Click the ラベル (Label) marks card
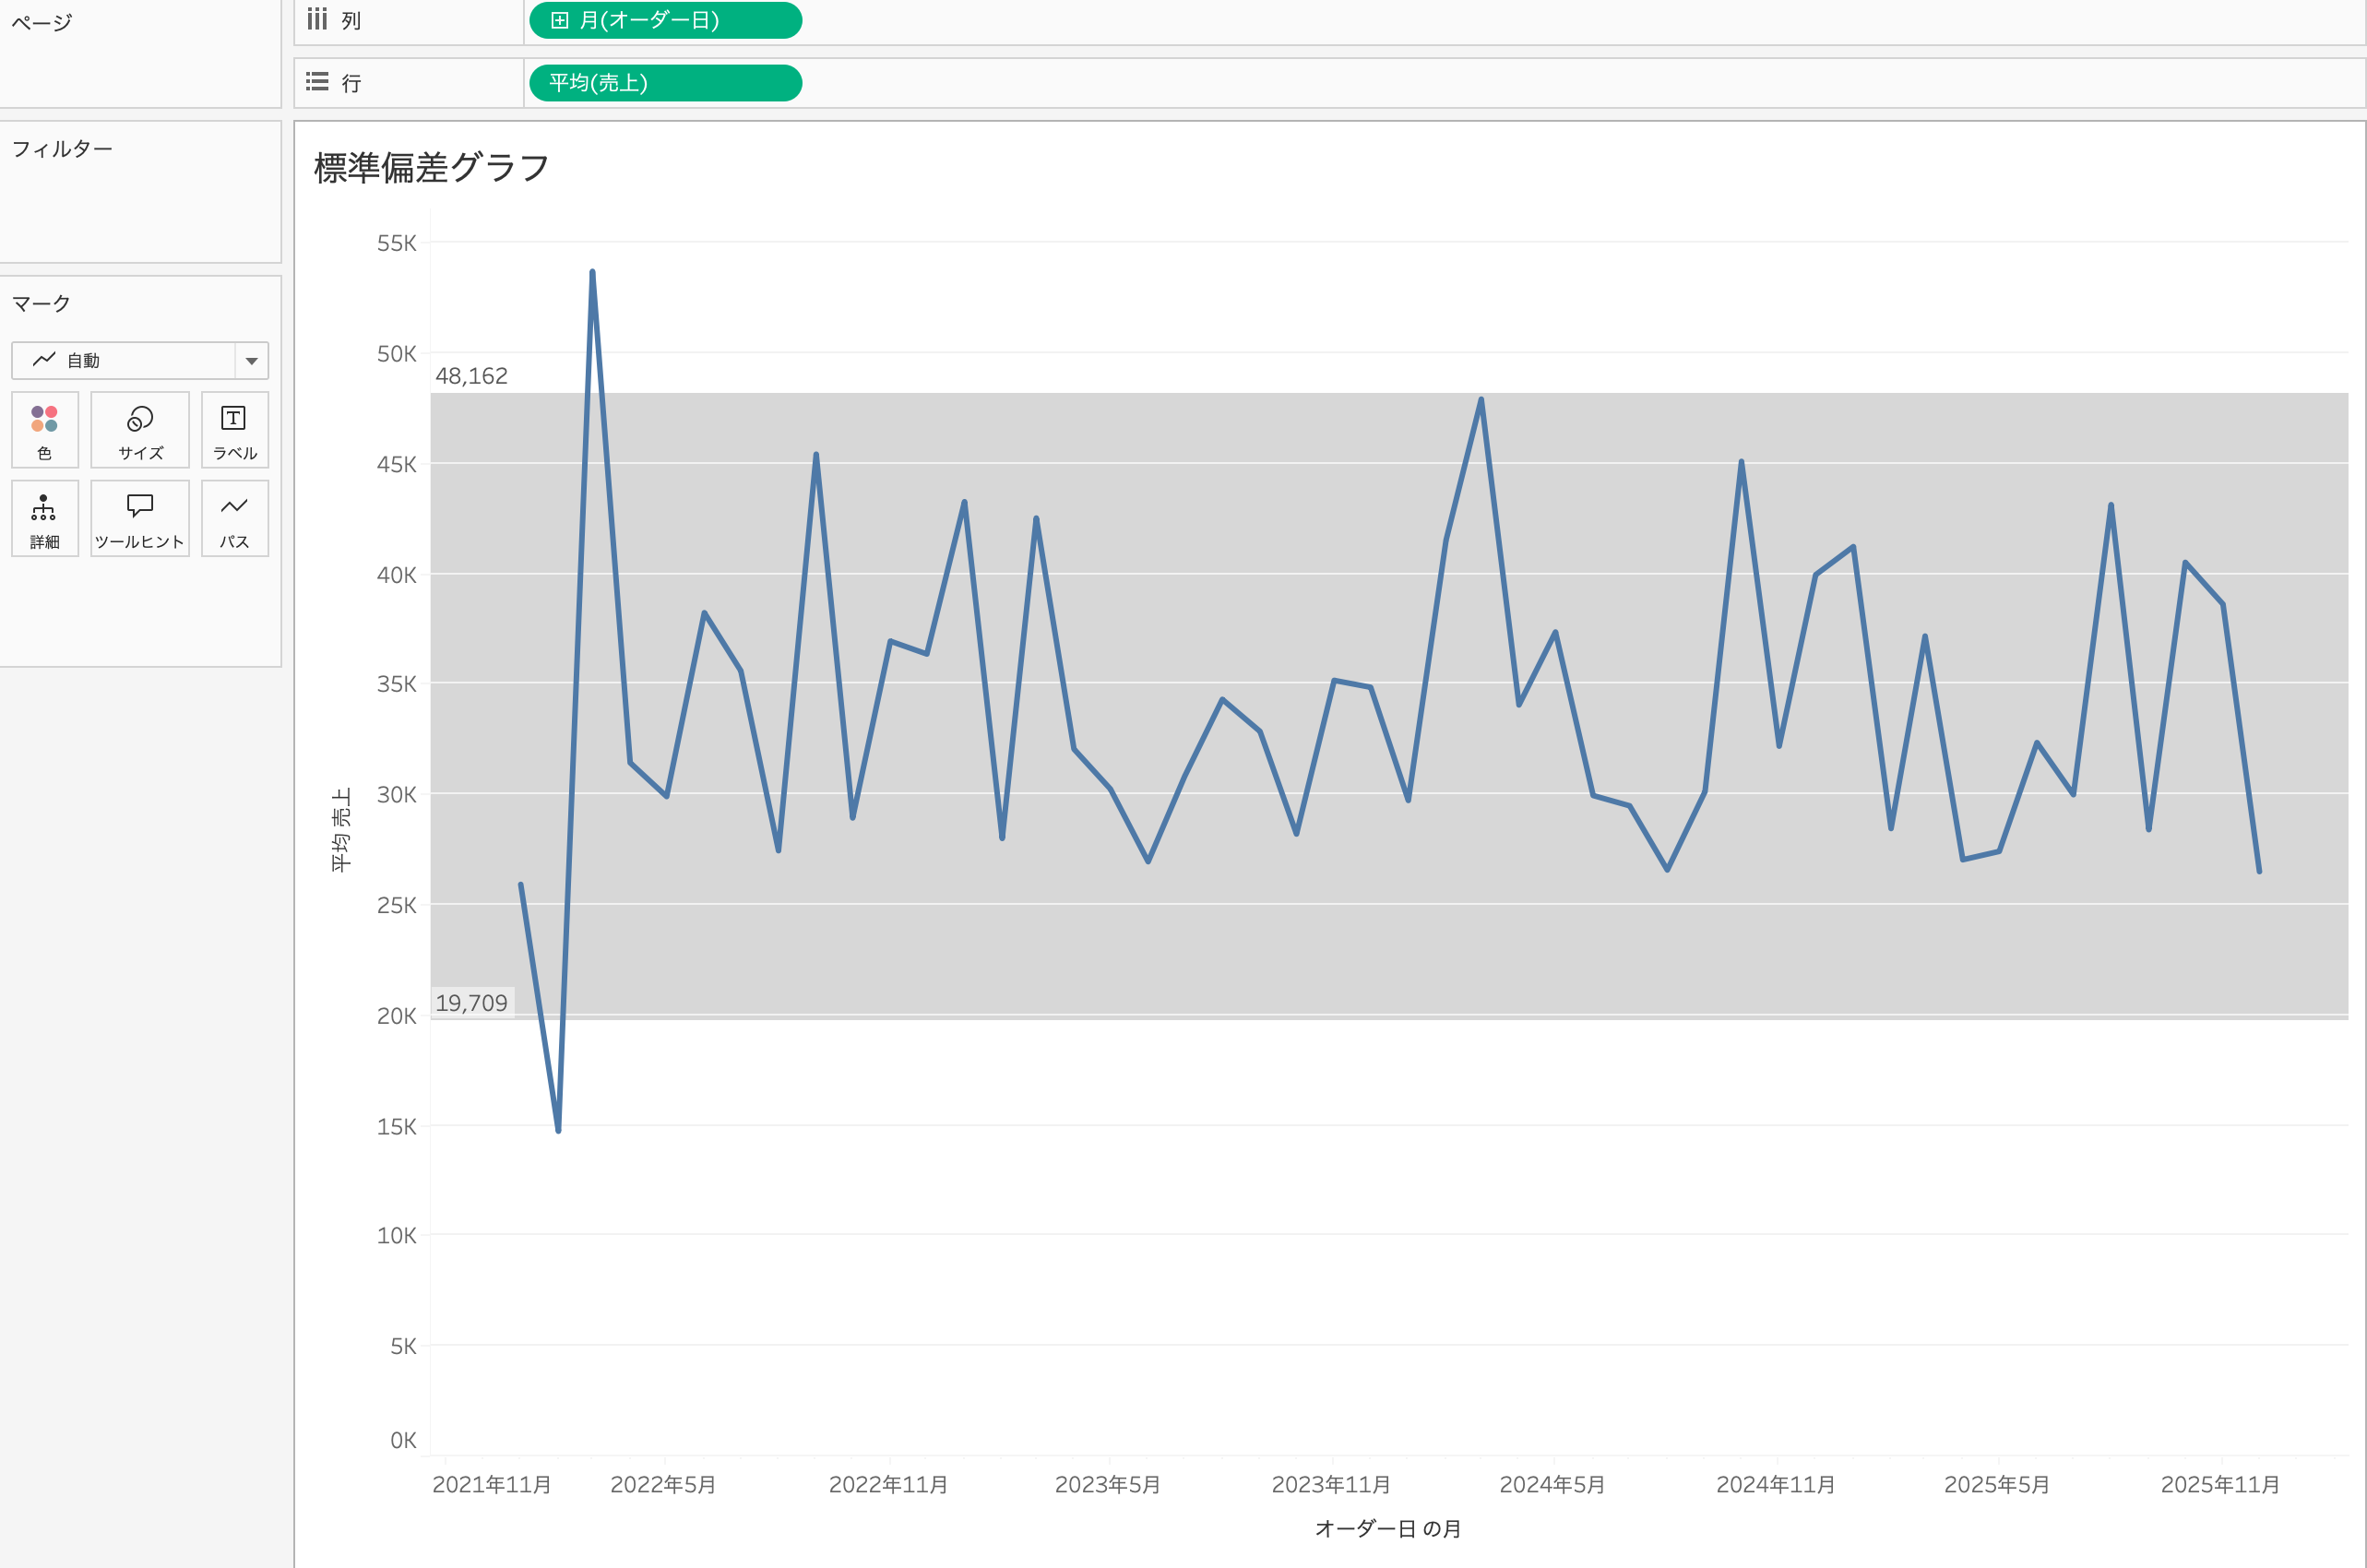This screenshot has width=2367, height=1568. click(234, 430)
